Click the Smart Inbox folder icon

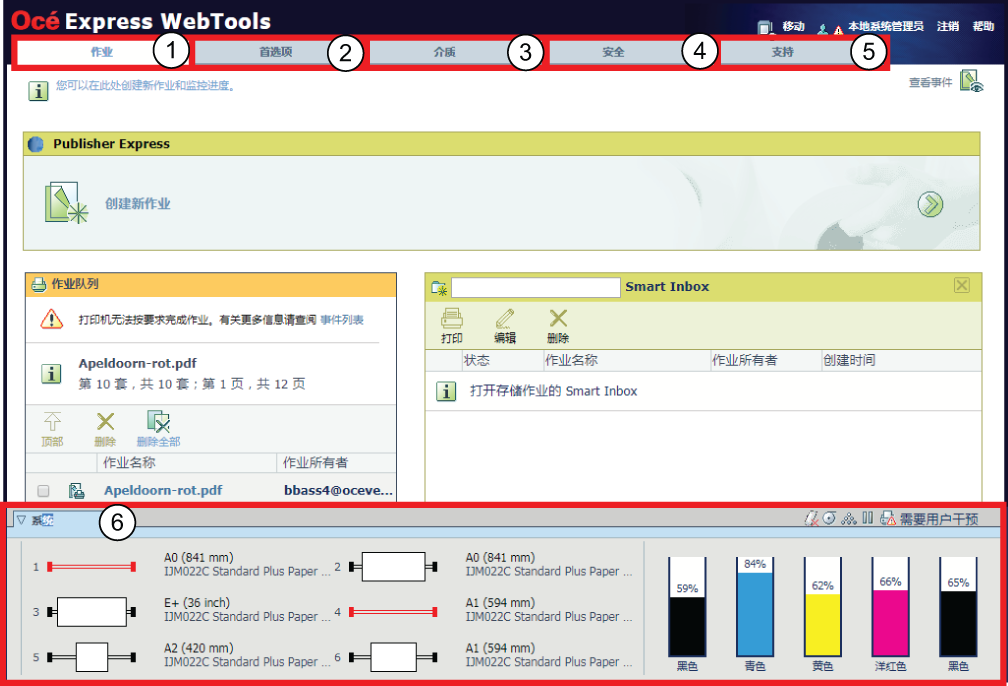point(439,288)
